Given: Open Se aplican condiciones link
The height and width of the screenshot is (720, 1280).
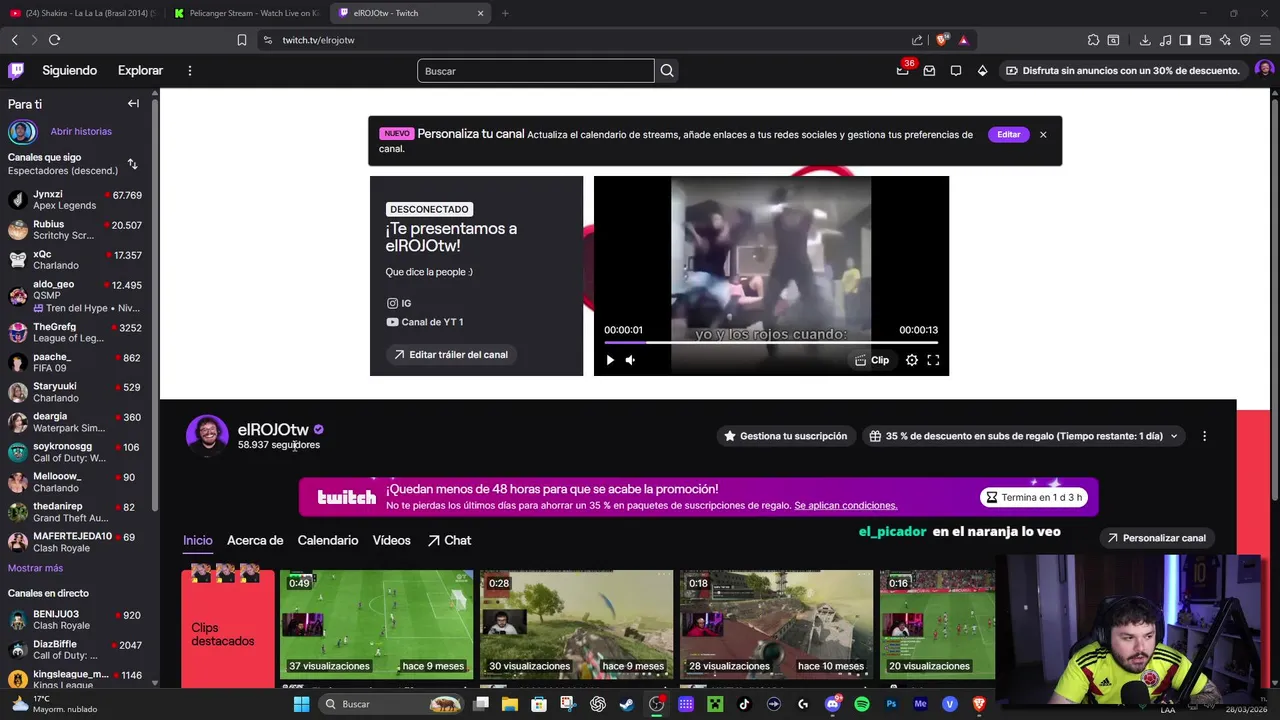Looking at the screenshot, I should click(846, 505).
